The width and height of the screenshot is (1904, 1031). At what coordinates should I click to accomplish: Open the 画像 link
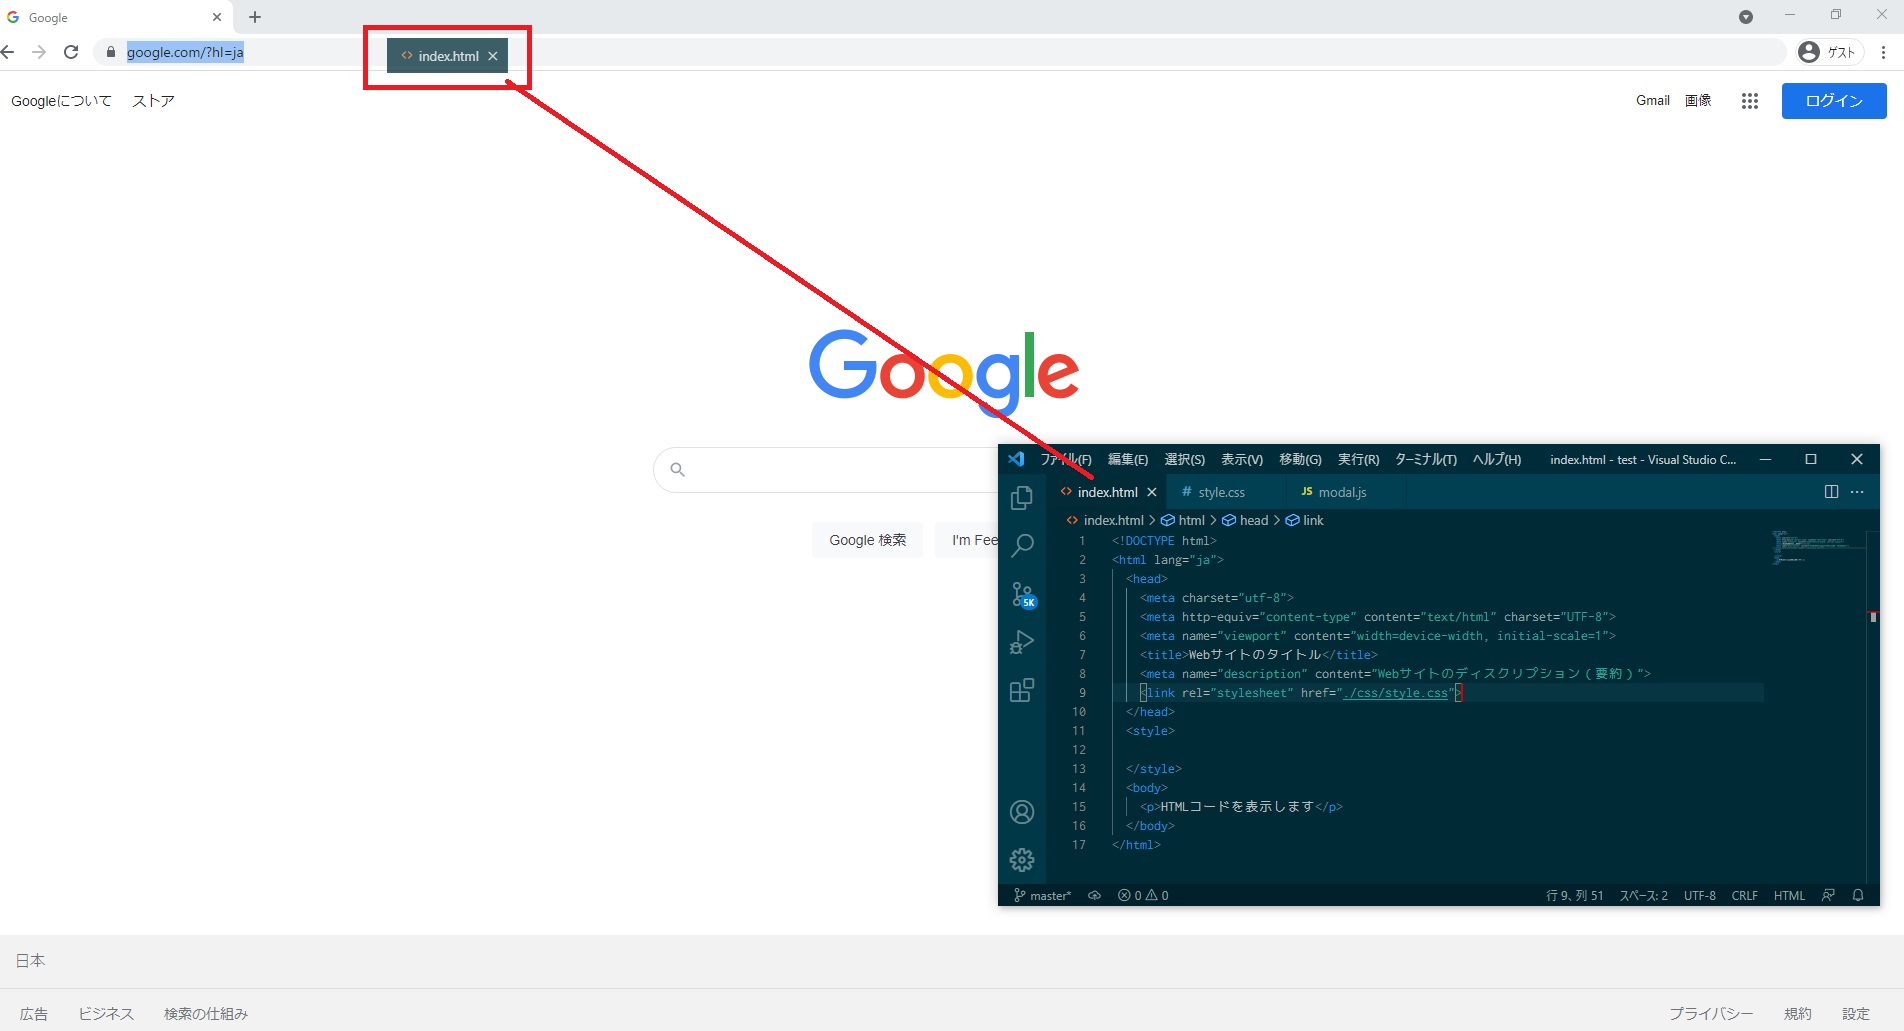[1698, 101]
